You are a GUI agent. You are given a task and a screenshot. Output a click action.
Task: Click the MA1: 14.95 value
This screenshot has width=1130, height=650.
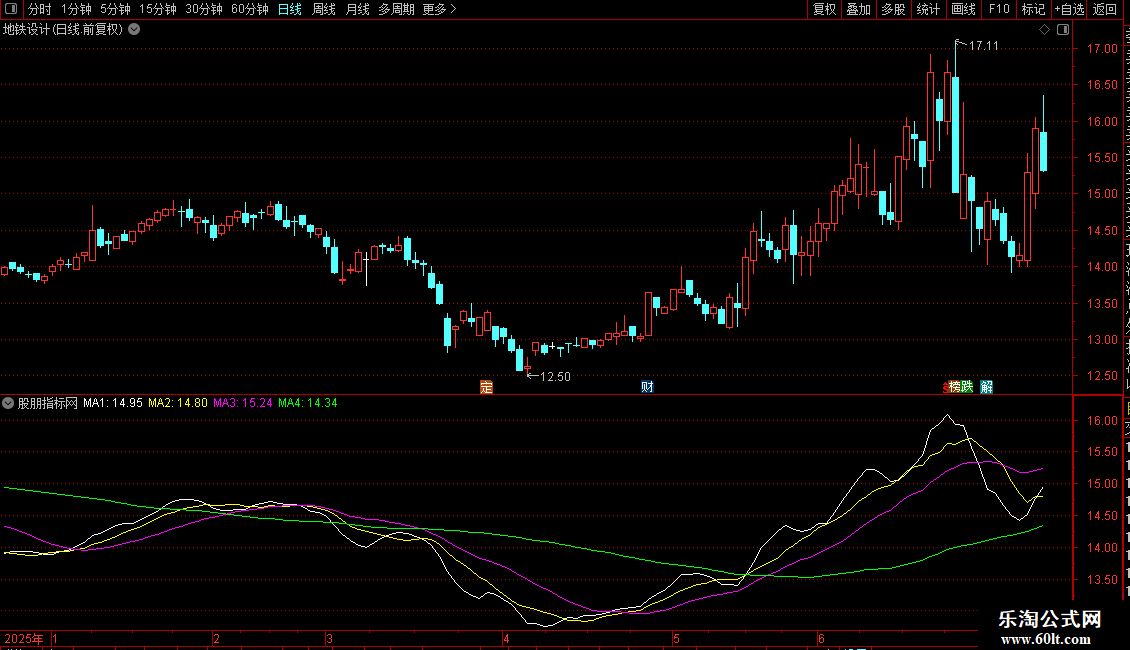pyautogui.click(x=112, y=403)
